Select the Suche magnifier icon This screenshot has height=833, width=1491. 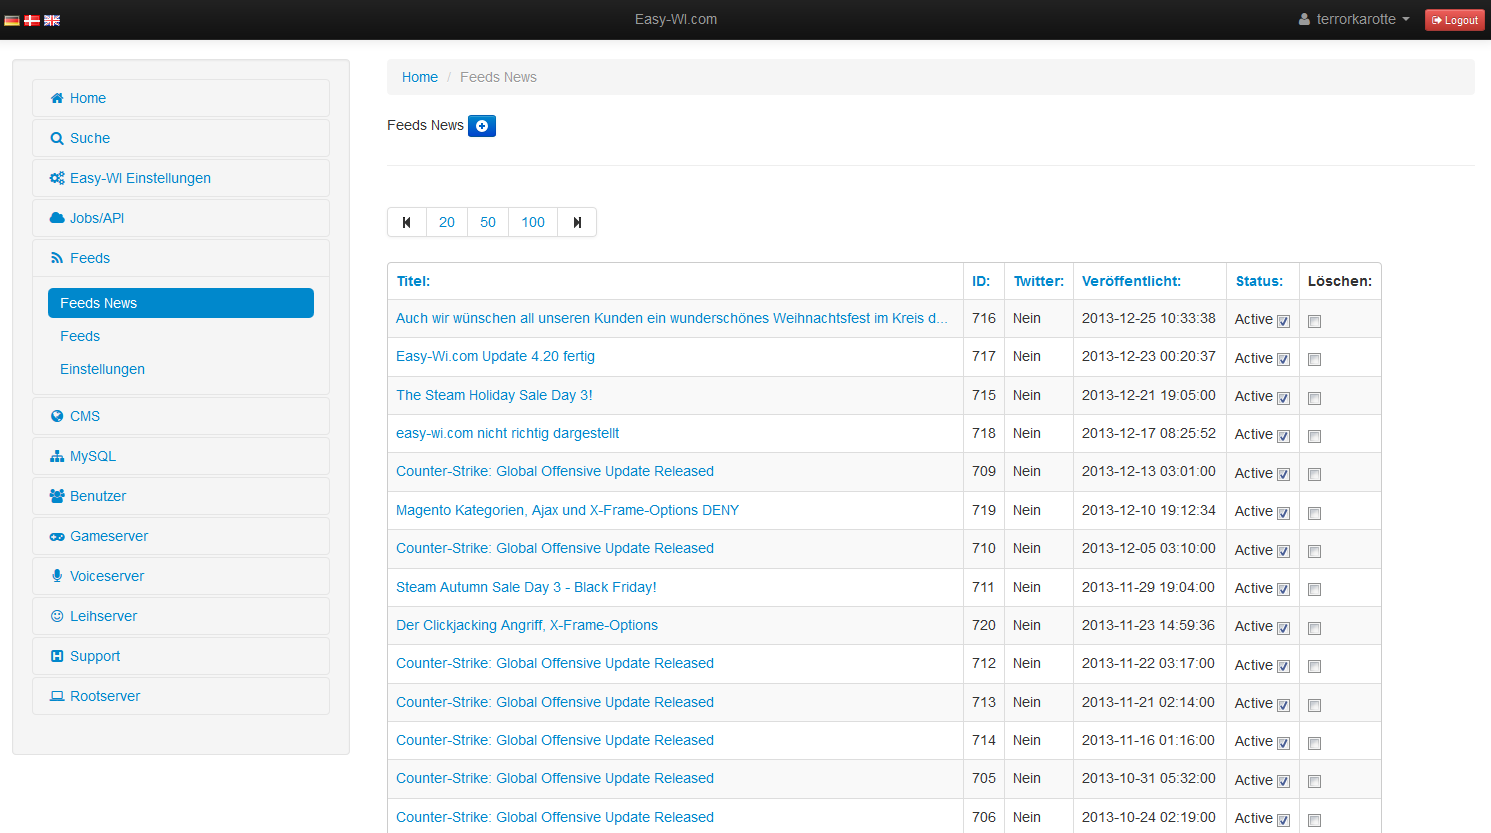pos(57,138)
